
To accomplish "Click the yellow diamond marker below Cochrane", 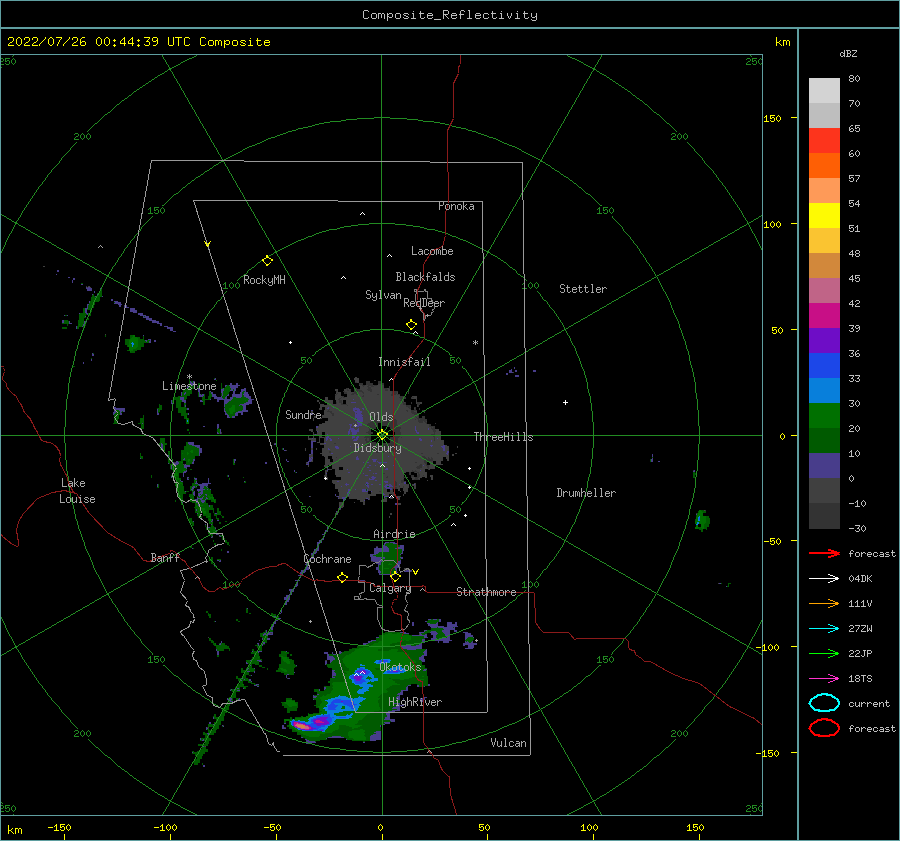I will (342, 577).
